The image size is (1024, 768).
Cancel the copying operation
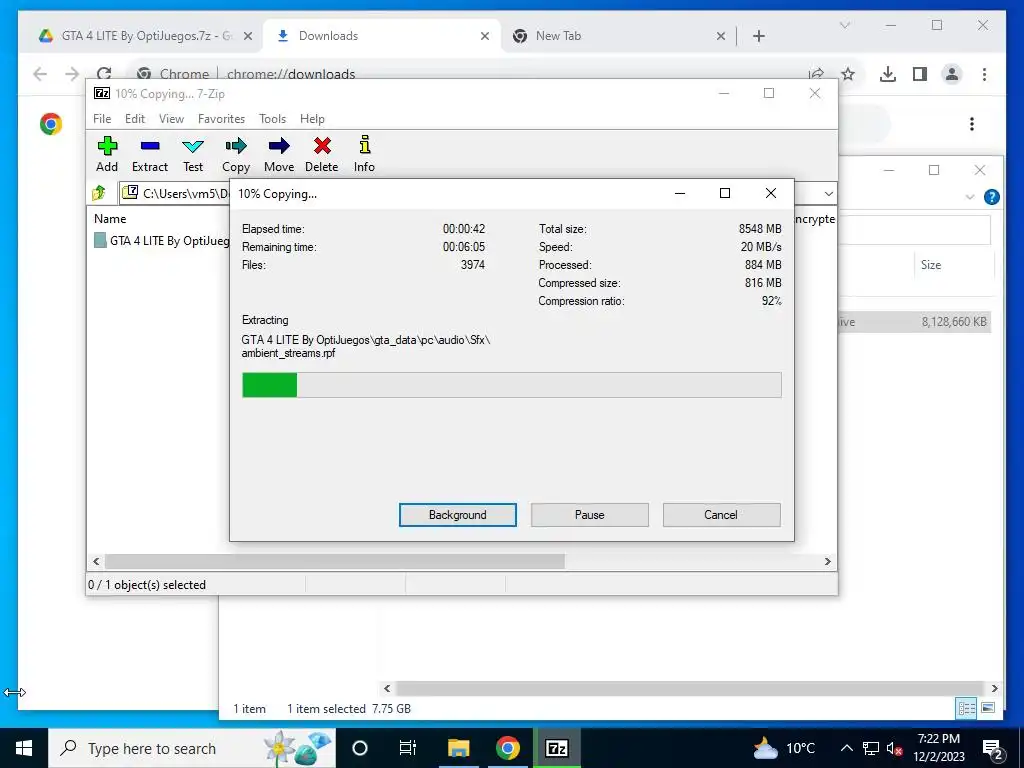721,515
